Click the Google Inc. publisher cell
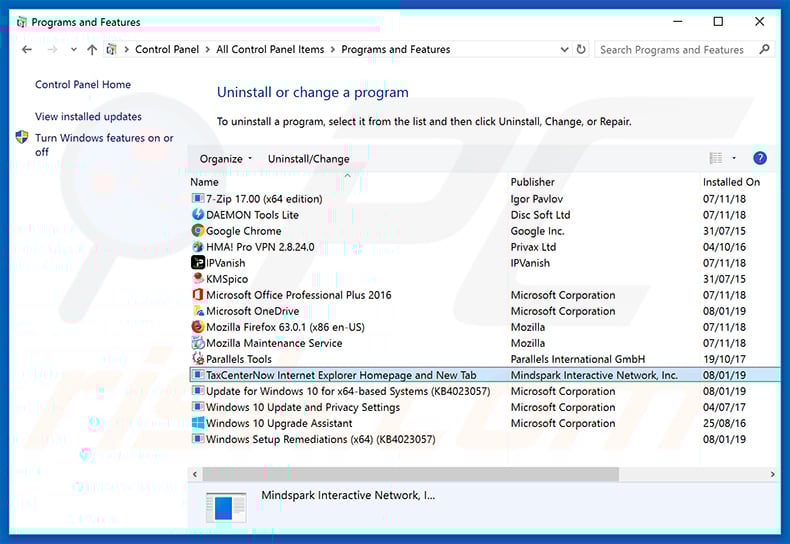The width and height of the screenshot is (790, 544). [537, 231]
